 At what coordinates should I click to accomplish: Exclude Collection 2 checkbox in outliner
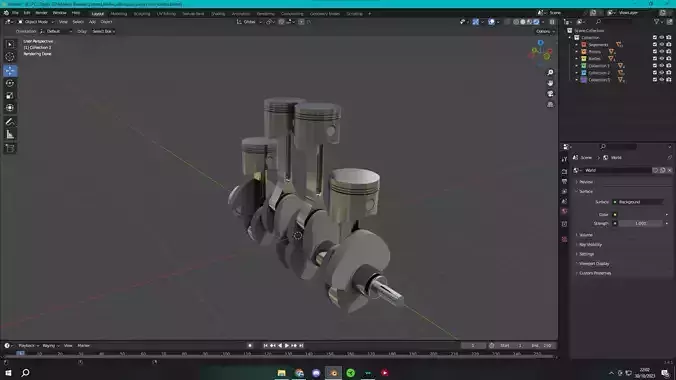655,72
